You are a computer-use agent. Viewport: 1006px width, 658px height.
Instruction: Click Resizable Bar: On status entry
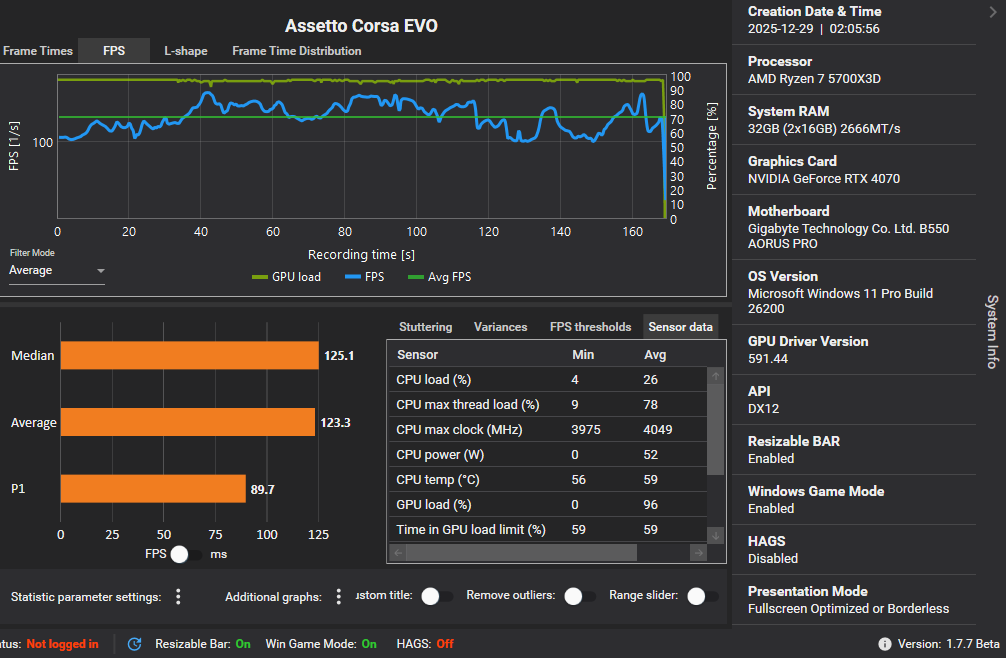coord(203,644)
